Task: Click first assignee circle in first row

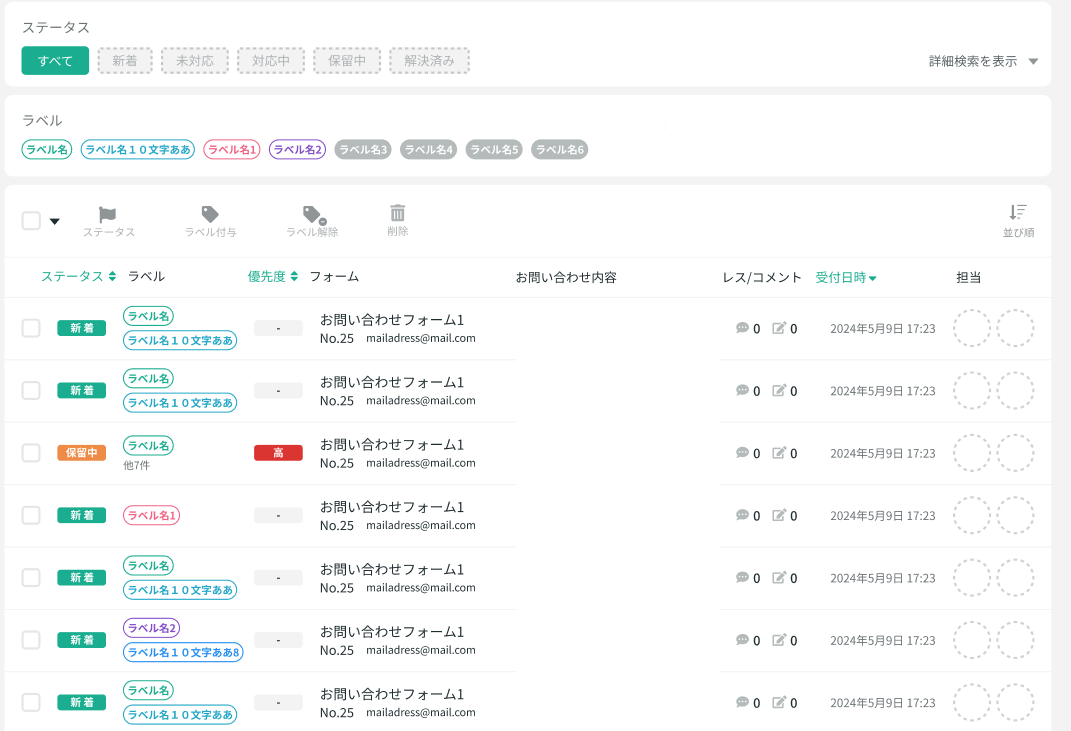Action: pyautogui.click(x=971, y=328)
